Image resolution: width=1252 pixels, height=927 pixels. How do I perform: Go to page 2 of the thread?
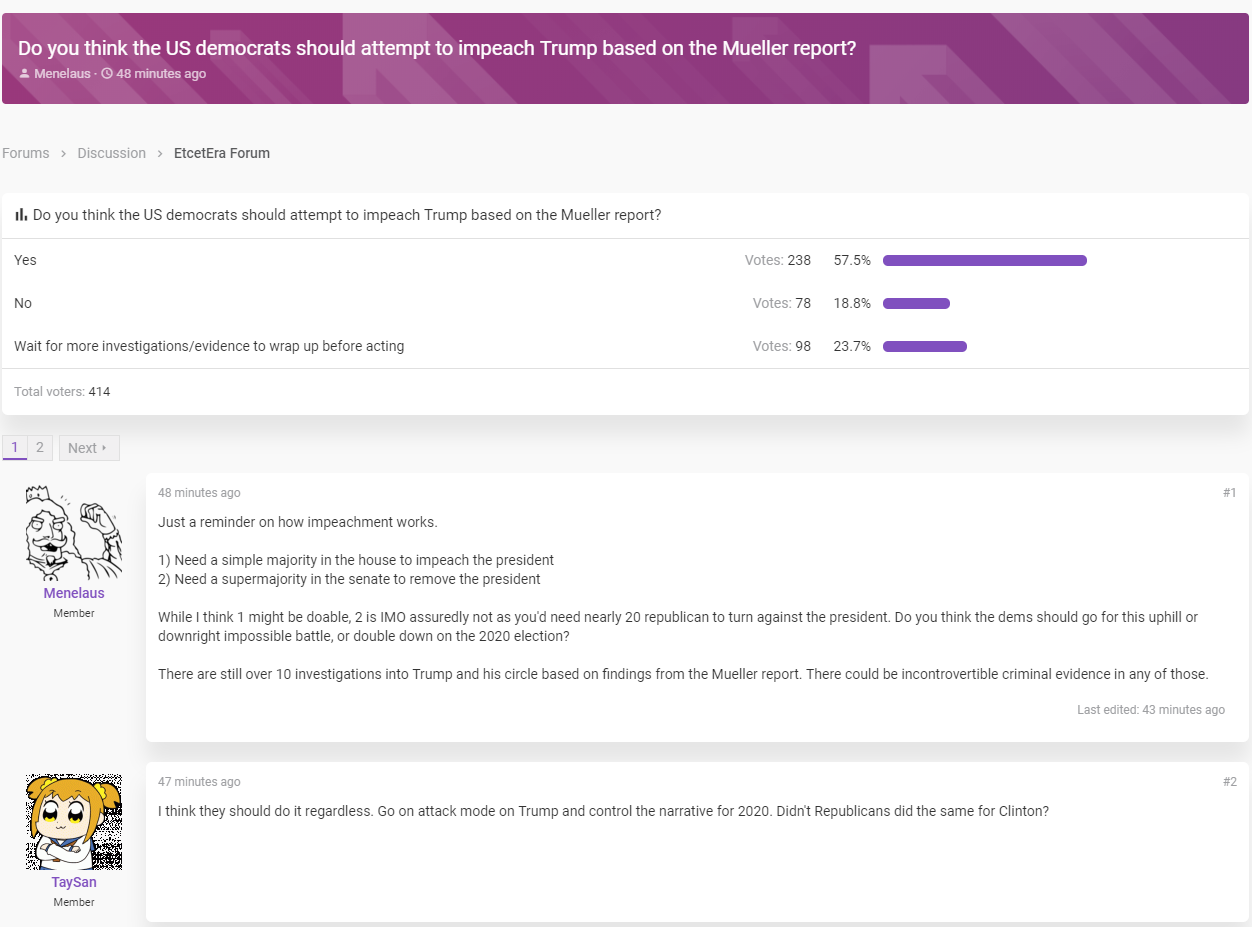click(x=40, y=448)
